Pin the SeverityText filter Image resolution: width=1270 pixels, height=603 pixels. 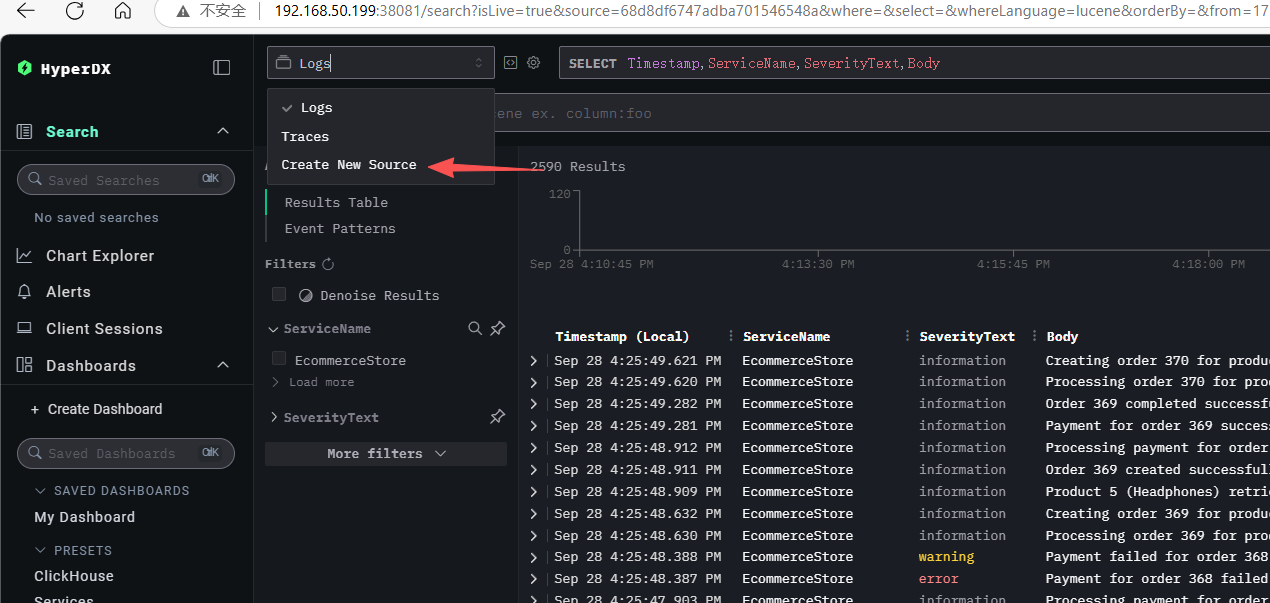[x=497, y=417]
